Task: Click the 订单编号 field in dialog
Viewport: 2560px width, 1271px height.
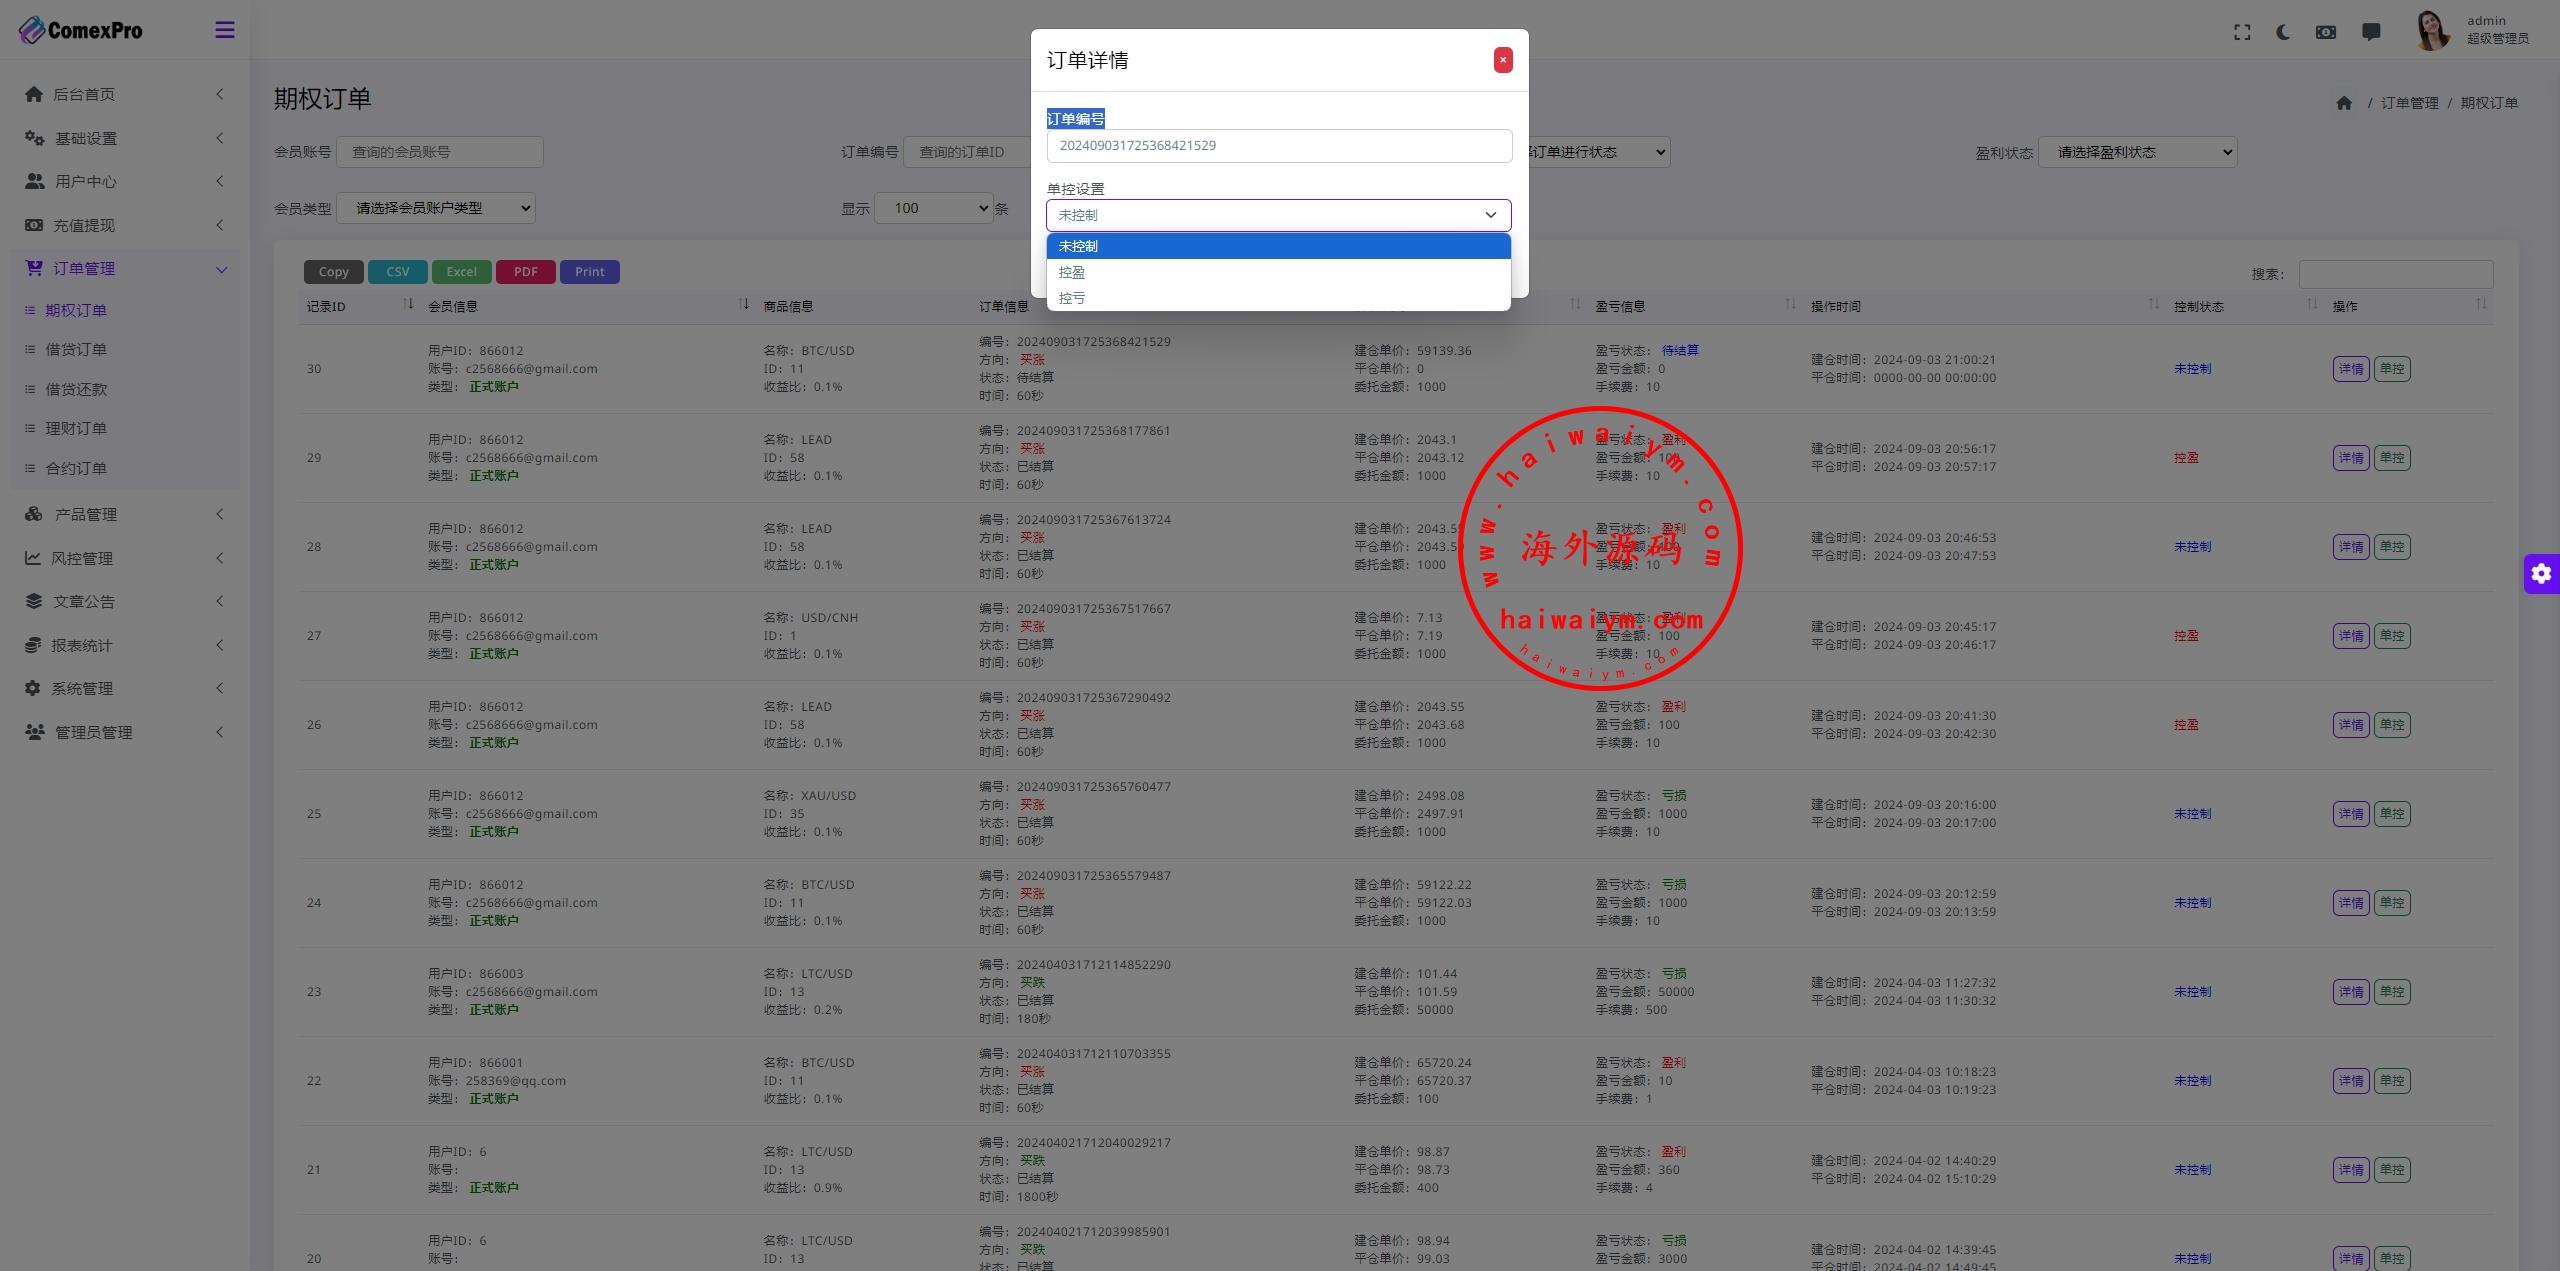Action: (x=1278, y=146)
